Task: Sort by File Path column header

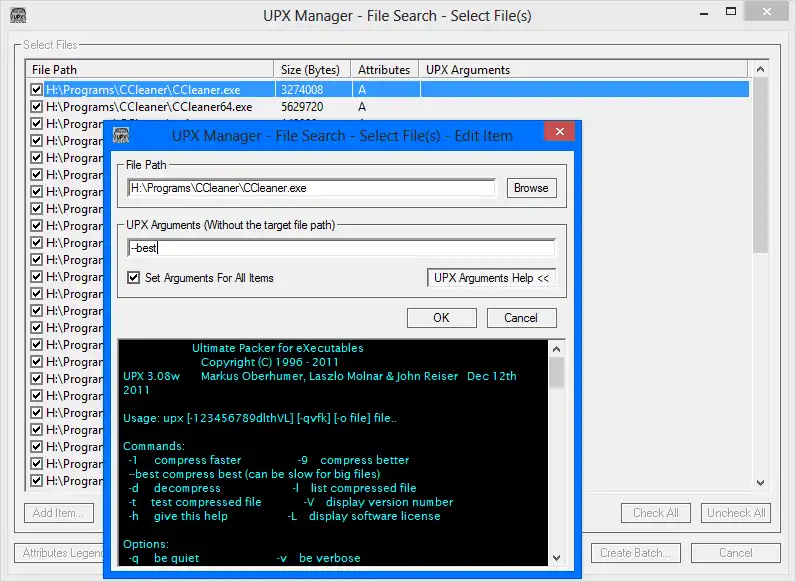Action: [150, 70]
